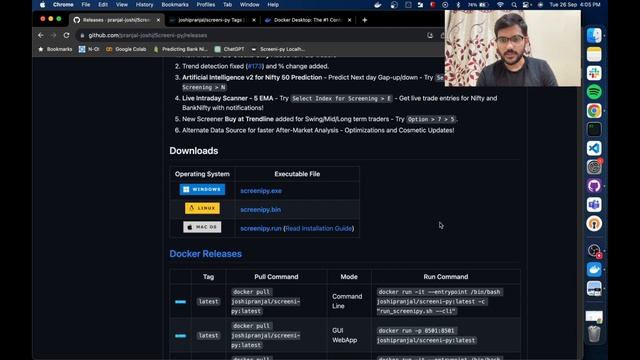Click the Docker Releases heading link
Viewport: 640px width, 360px height.
tap(205, 253)
